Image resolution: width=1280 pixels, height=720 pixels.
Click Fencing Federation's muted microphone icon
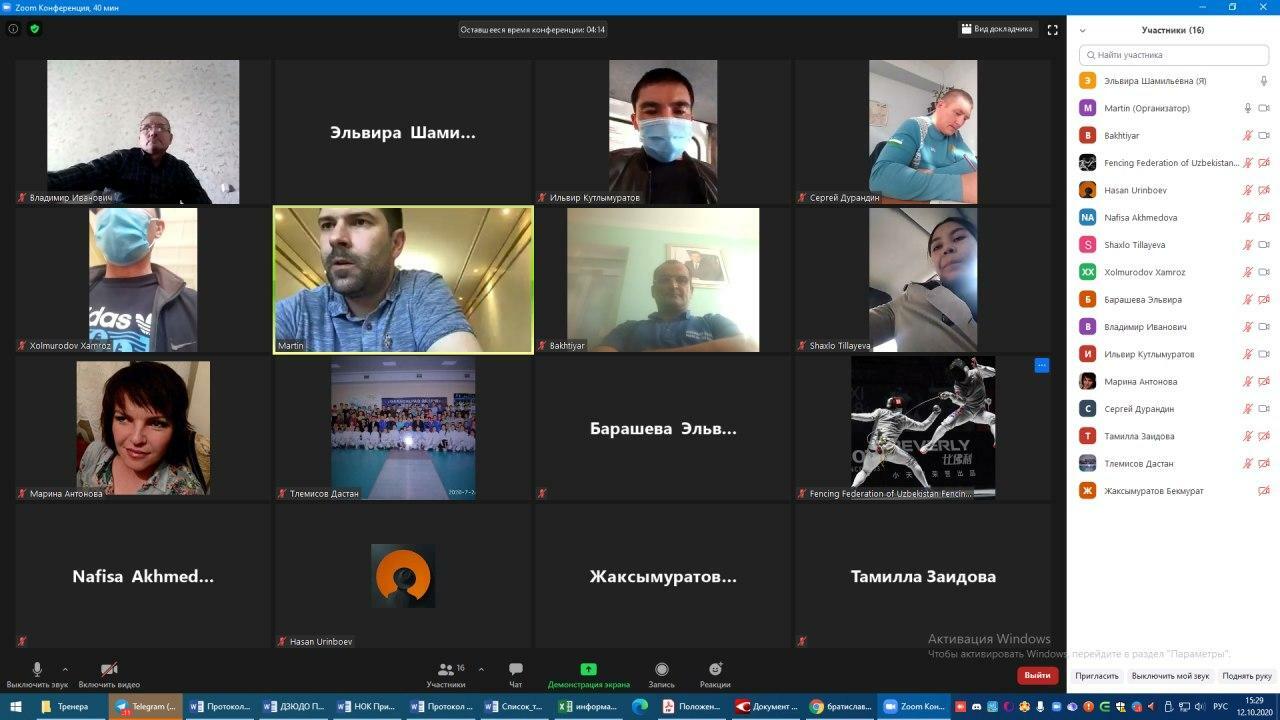(1248, 163)
